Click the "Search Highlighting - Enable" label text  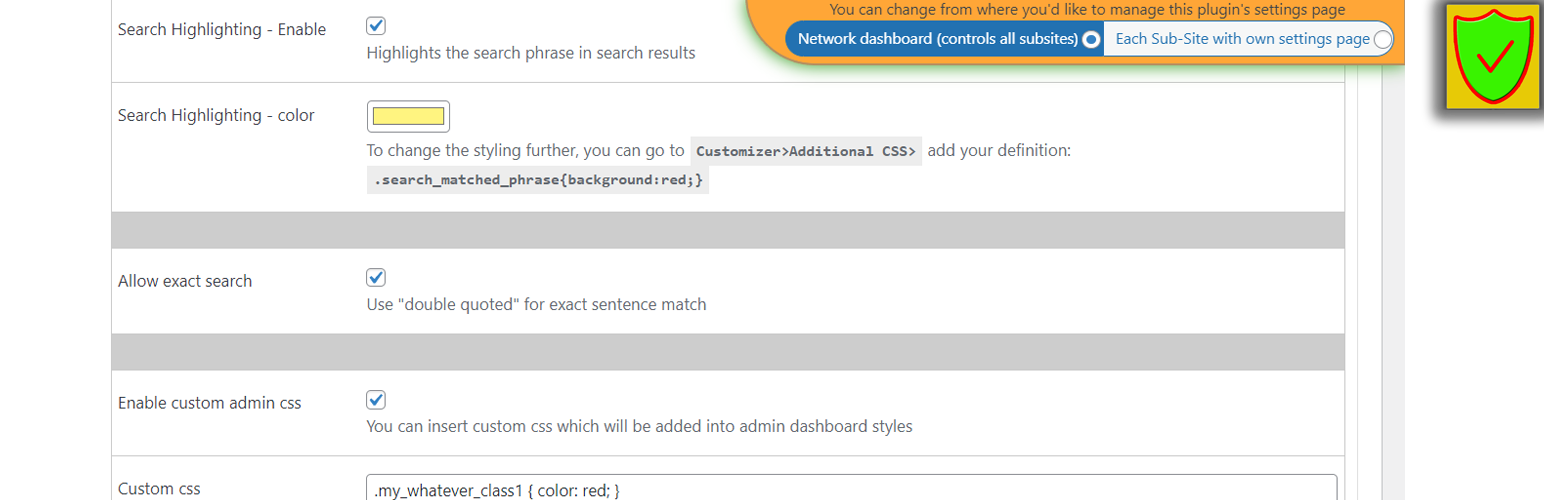[222, 30]
